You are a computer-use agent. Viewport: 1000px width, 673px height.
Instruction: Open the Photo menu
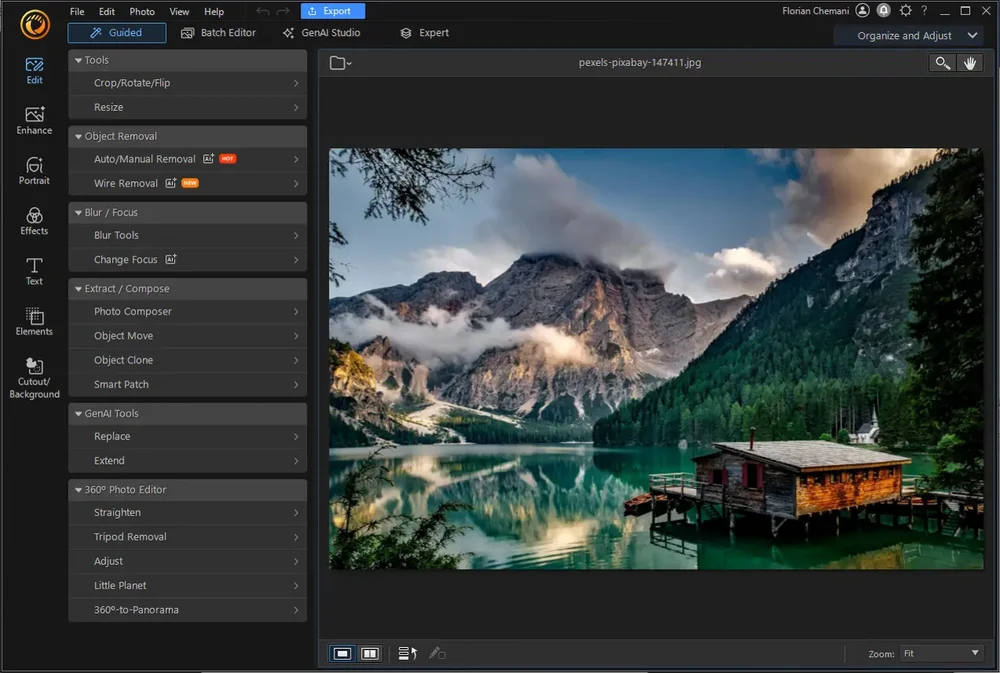[142, 11]
